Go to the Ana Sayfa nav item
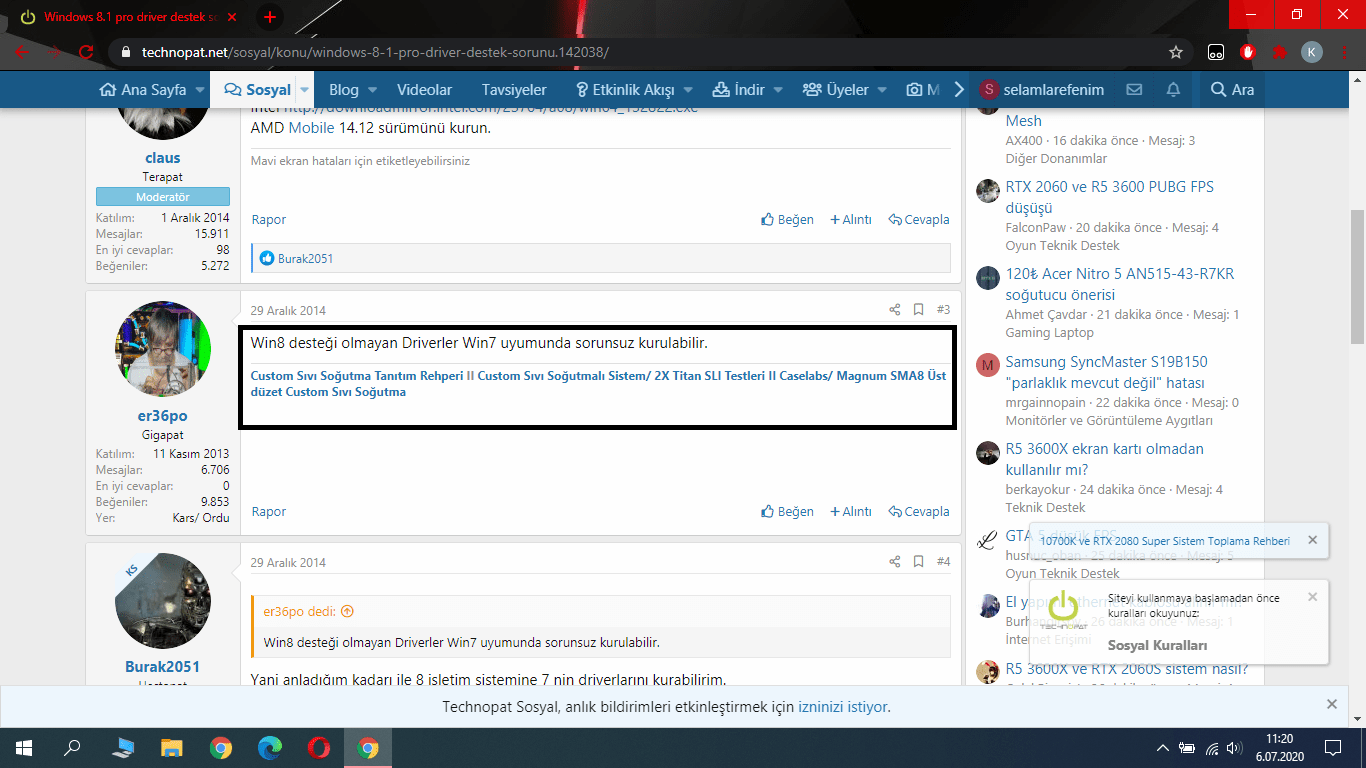The image size is (1366, 768). [143, 90]
